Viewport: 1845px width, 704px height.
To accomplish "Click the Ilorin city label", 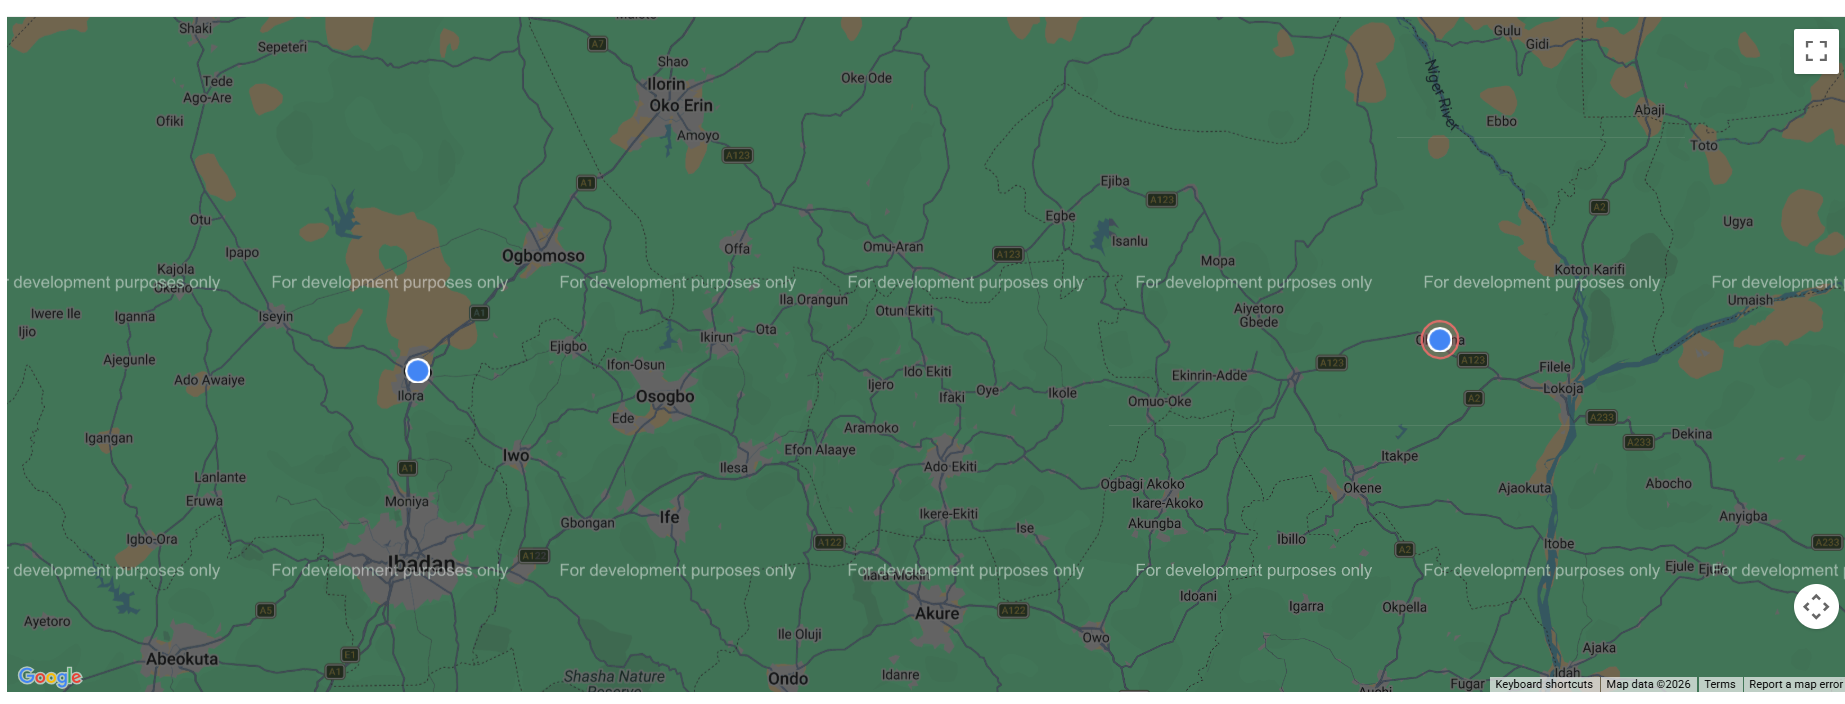I will coord(666,84).
